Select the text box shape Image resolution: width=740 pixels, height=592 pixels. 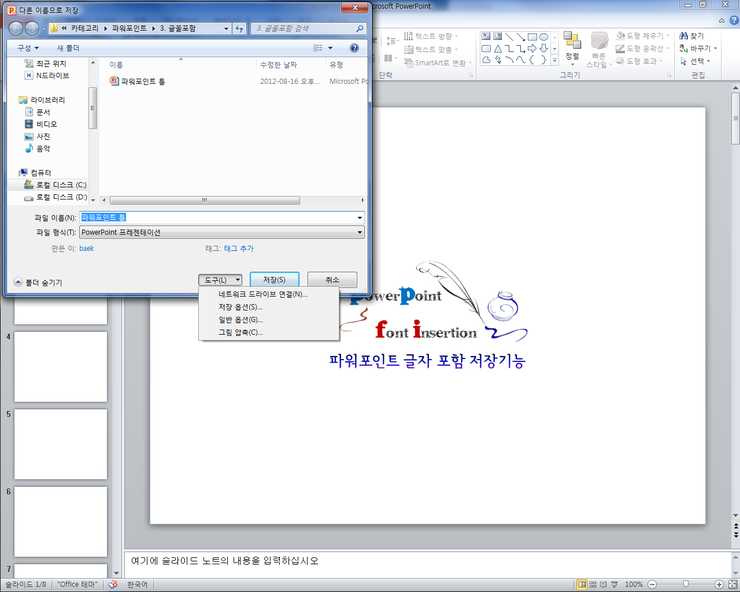[x=486, y=37]
